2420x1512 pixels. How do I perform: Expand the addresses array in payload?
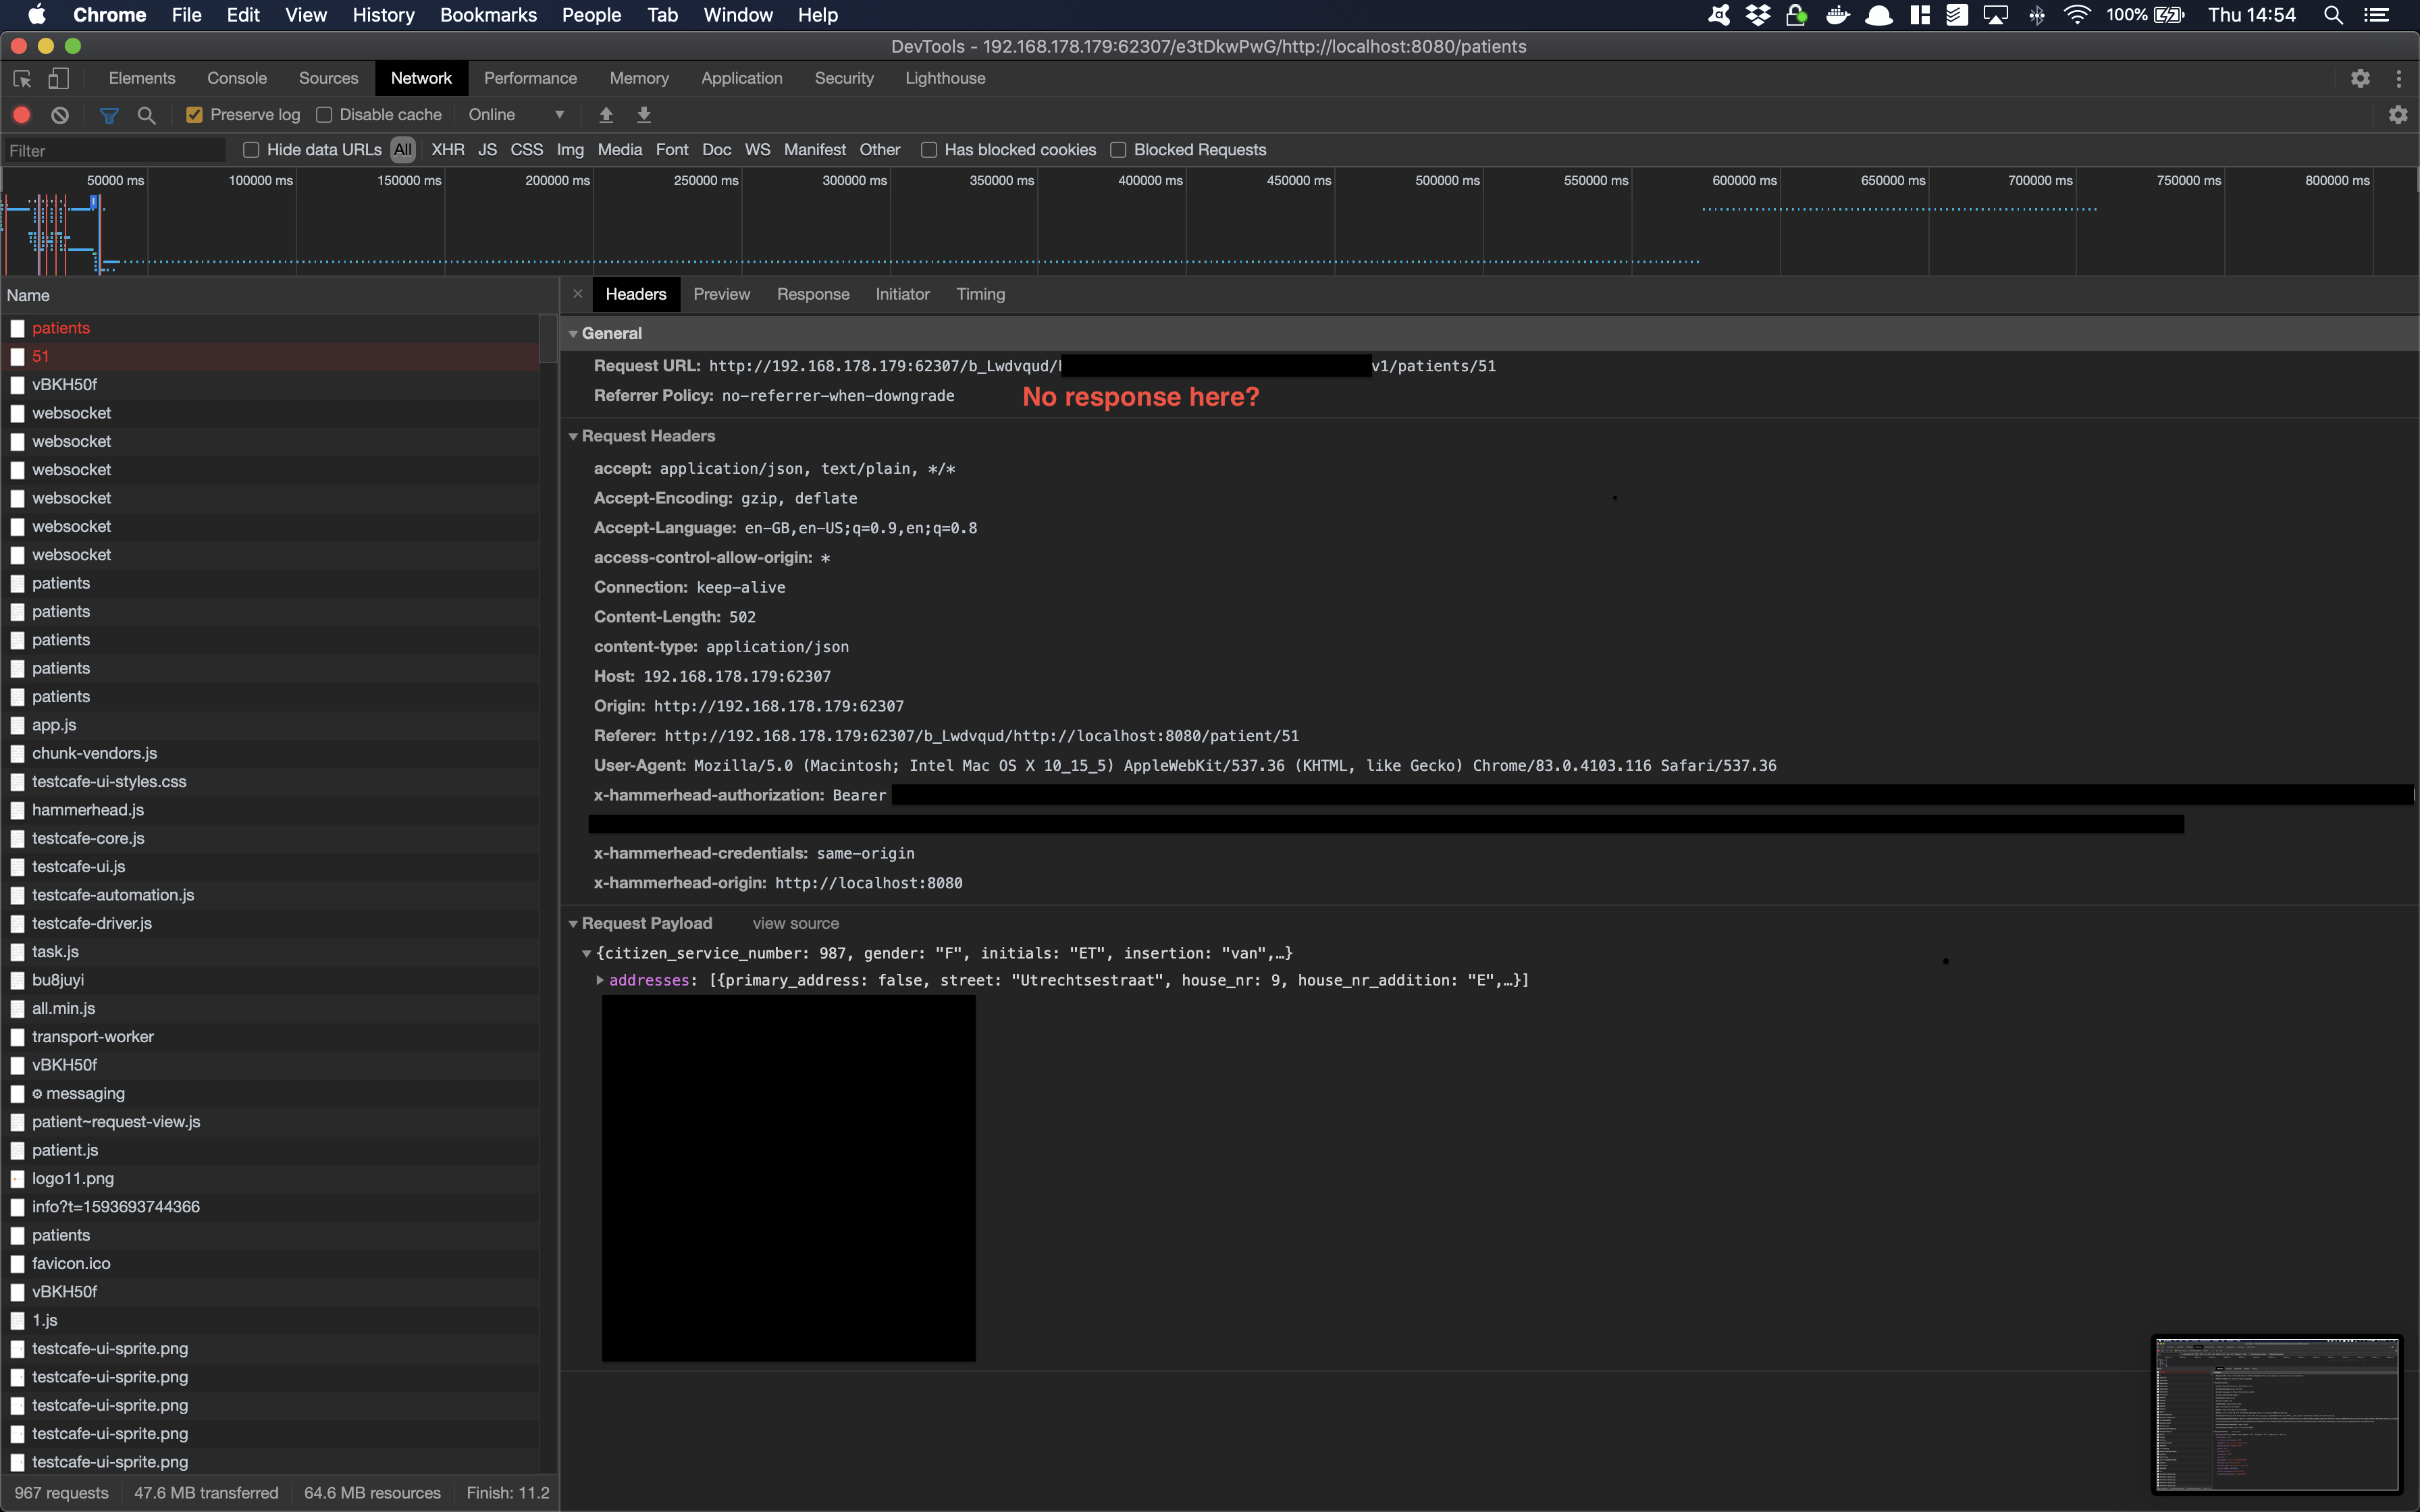click(x=600, y=980)
